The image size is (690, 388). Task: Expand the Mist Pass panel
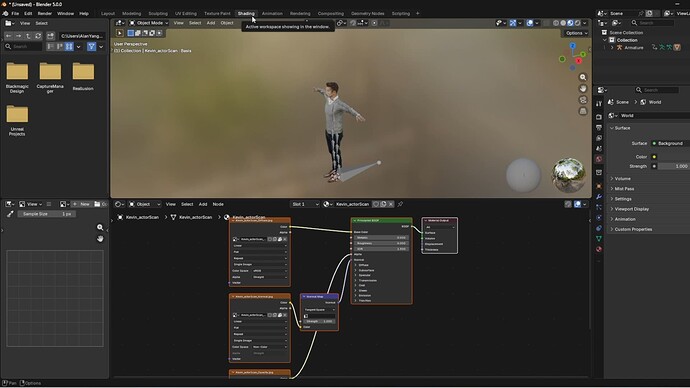click(624, 189)
